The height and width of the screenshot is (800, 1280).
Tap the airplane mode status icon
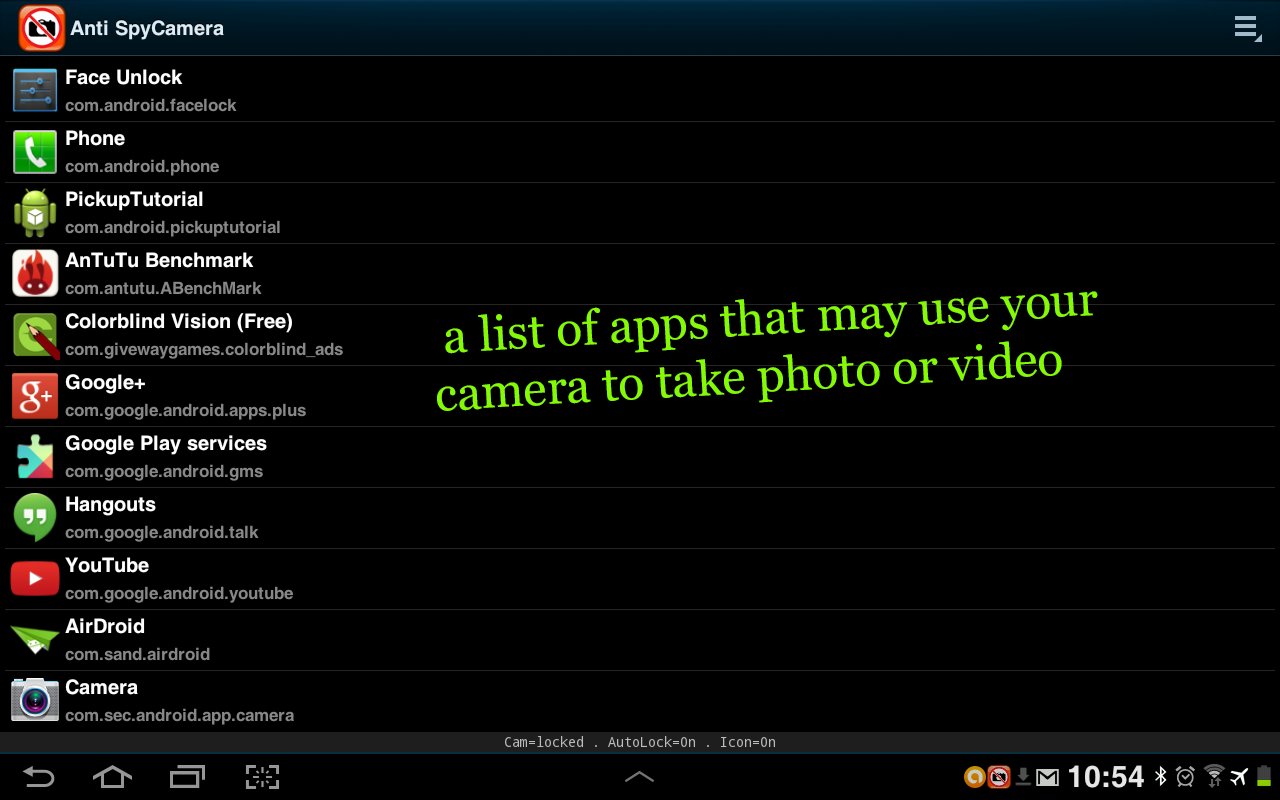point(1240,777)
